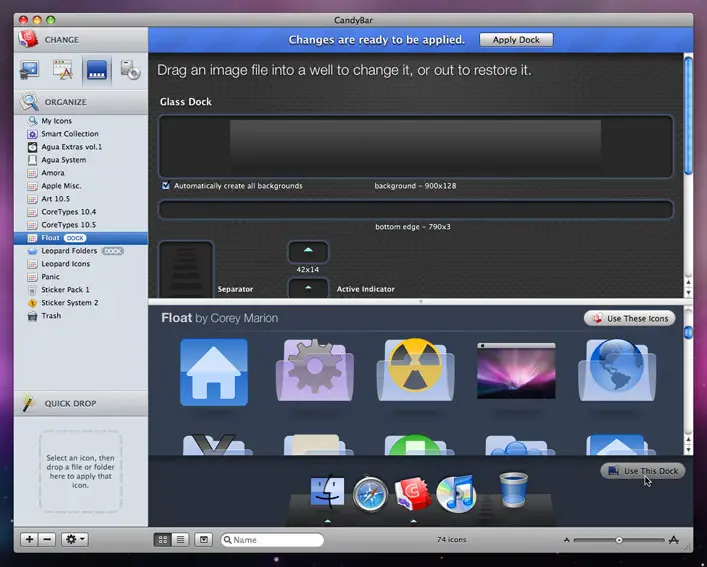707x567 pixels.
Task: Select the Dock change section icon
Action: (x=97, y=70)
